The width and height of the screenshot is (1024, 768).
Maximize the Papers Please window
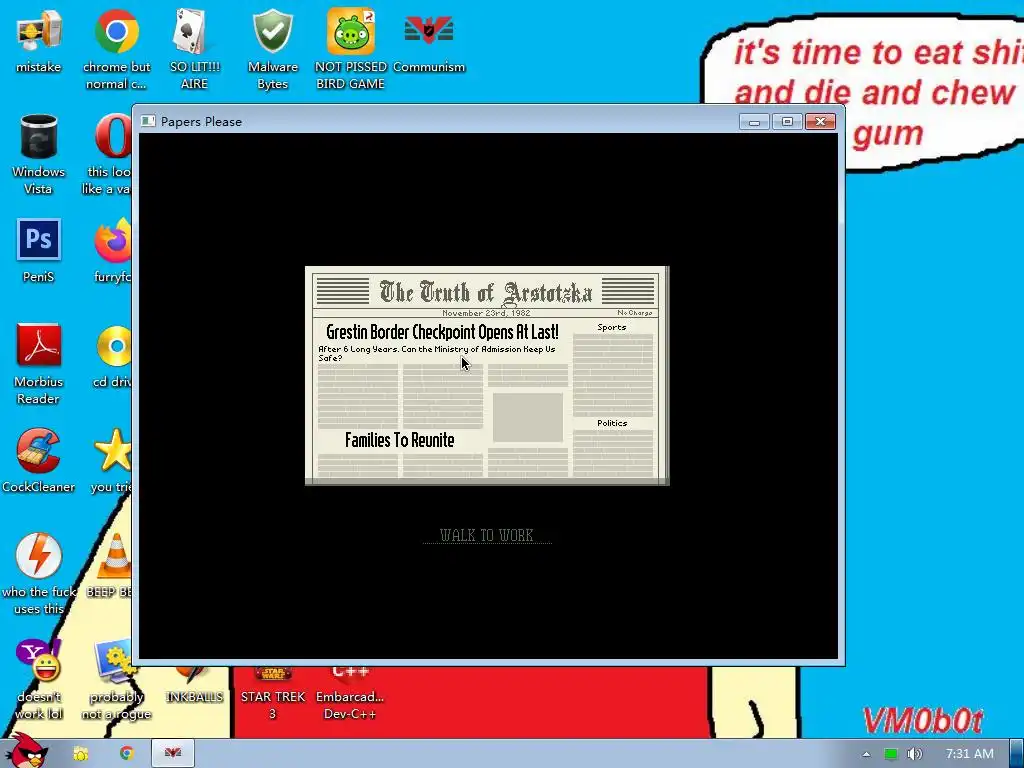[787, 121]
